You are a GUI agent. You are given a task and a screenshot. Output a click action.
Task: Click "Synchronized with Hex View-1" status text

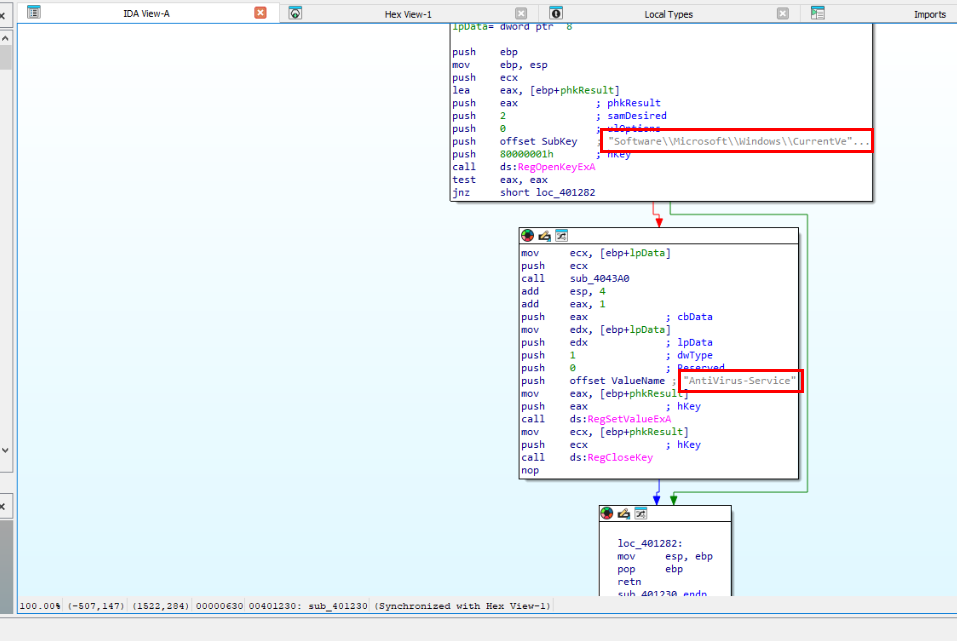point(463,606)
